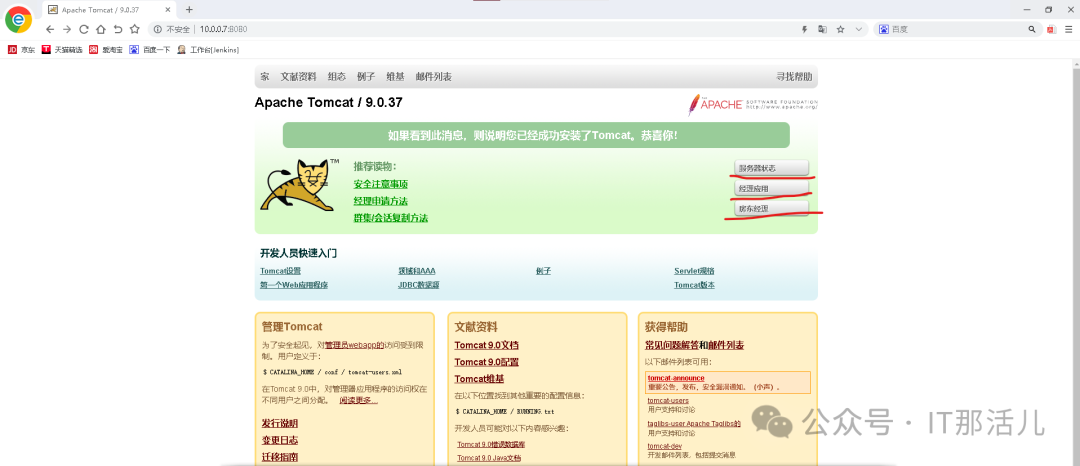Click the 百度 search input field
The width and height of the screenshot is (1080, 466).
pyautogui.click(x=957, y=30)
